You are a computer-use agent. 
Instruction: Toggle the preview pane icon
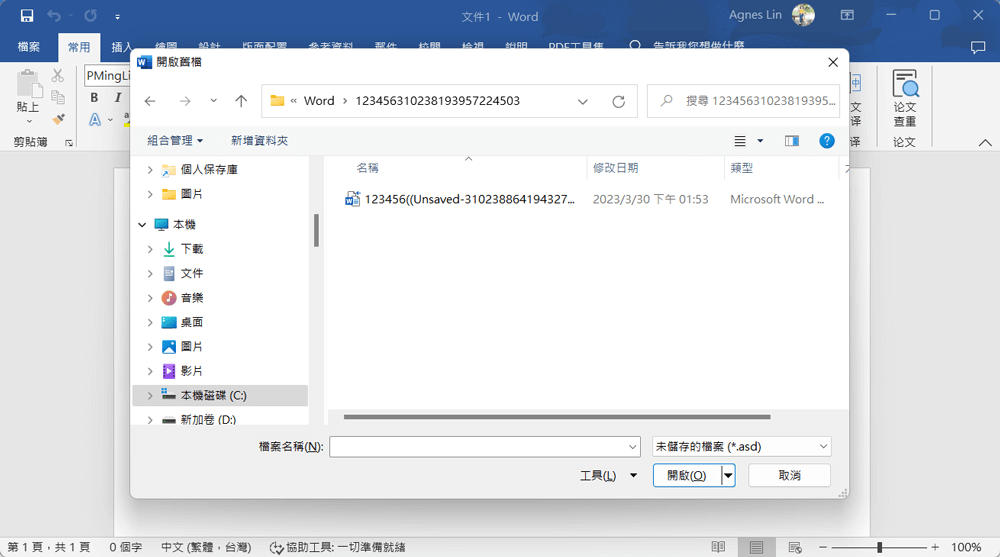click(791, 141)
